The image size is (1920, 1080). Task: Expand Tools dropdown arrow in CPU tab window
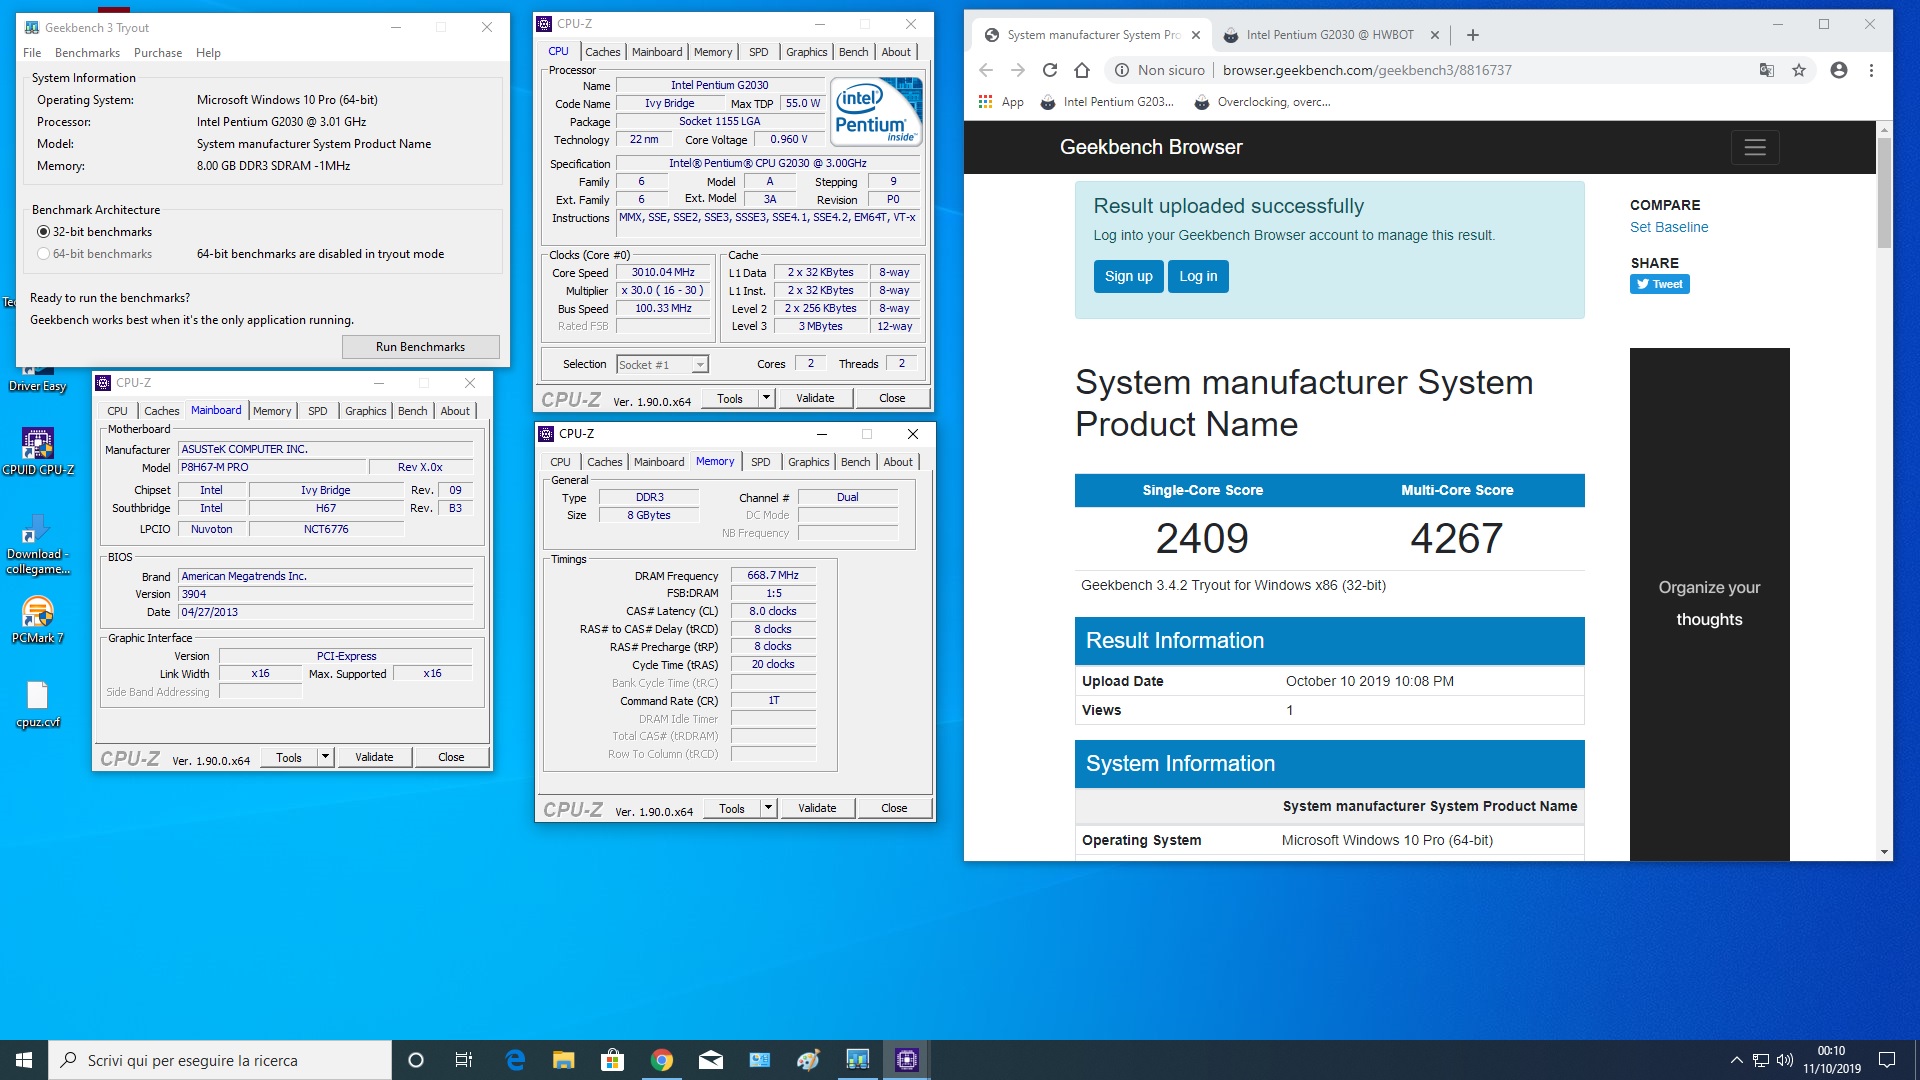click(766, 398)
